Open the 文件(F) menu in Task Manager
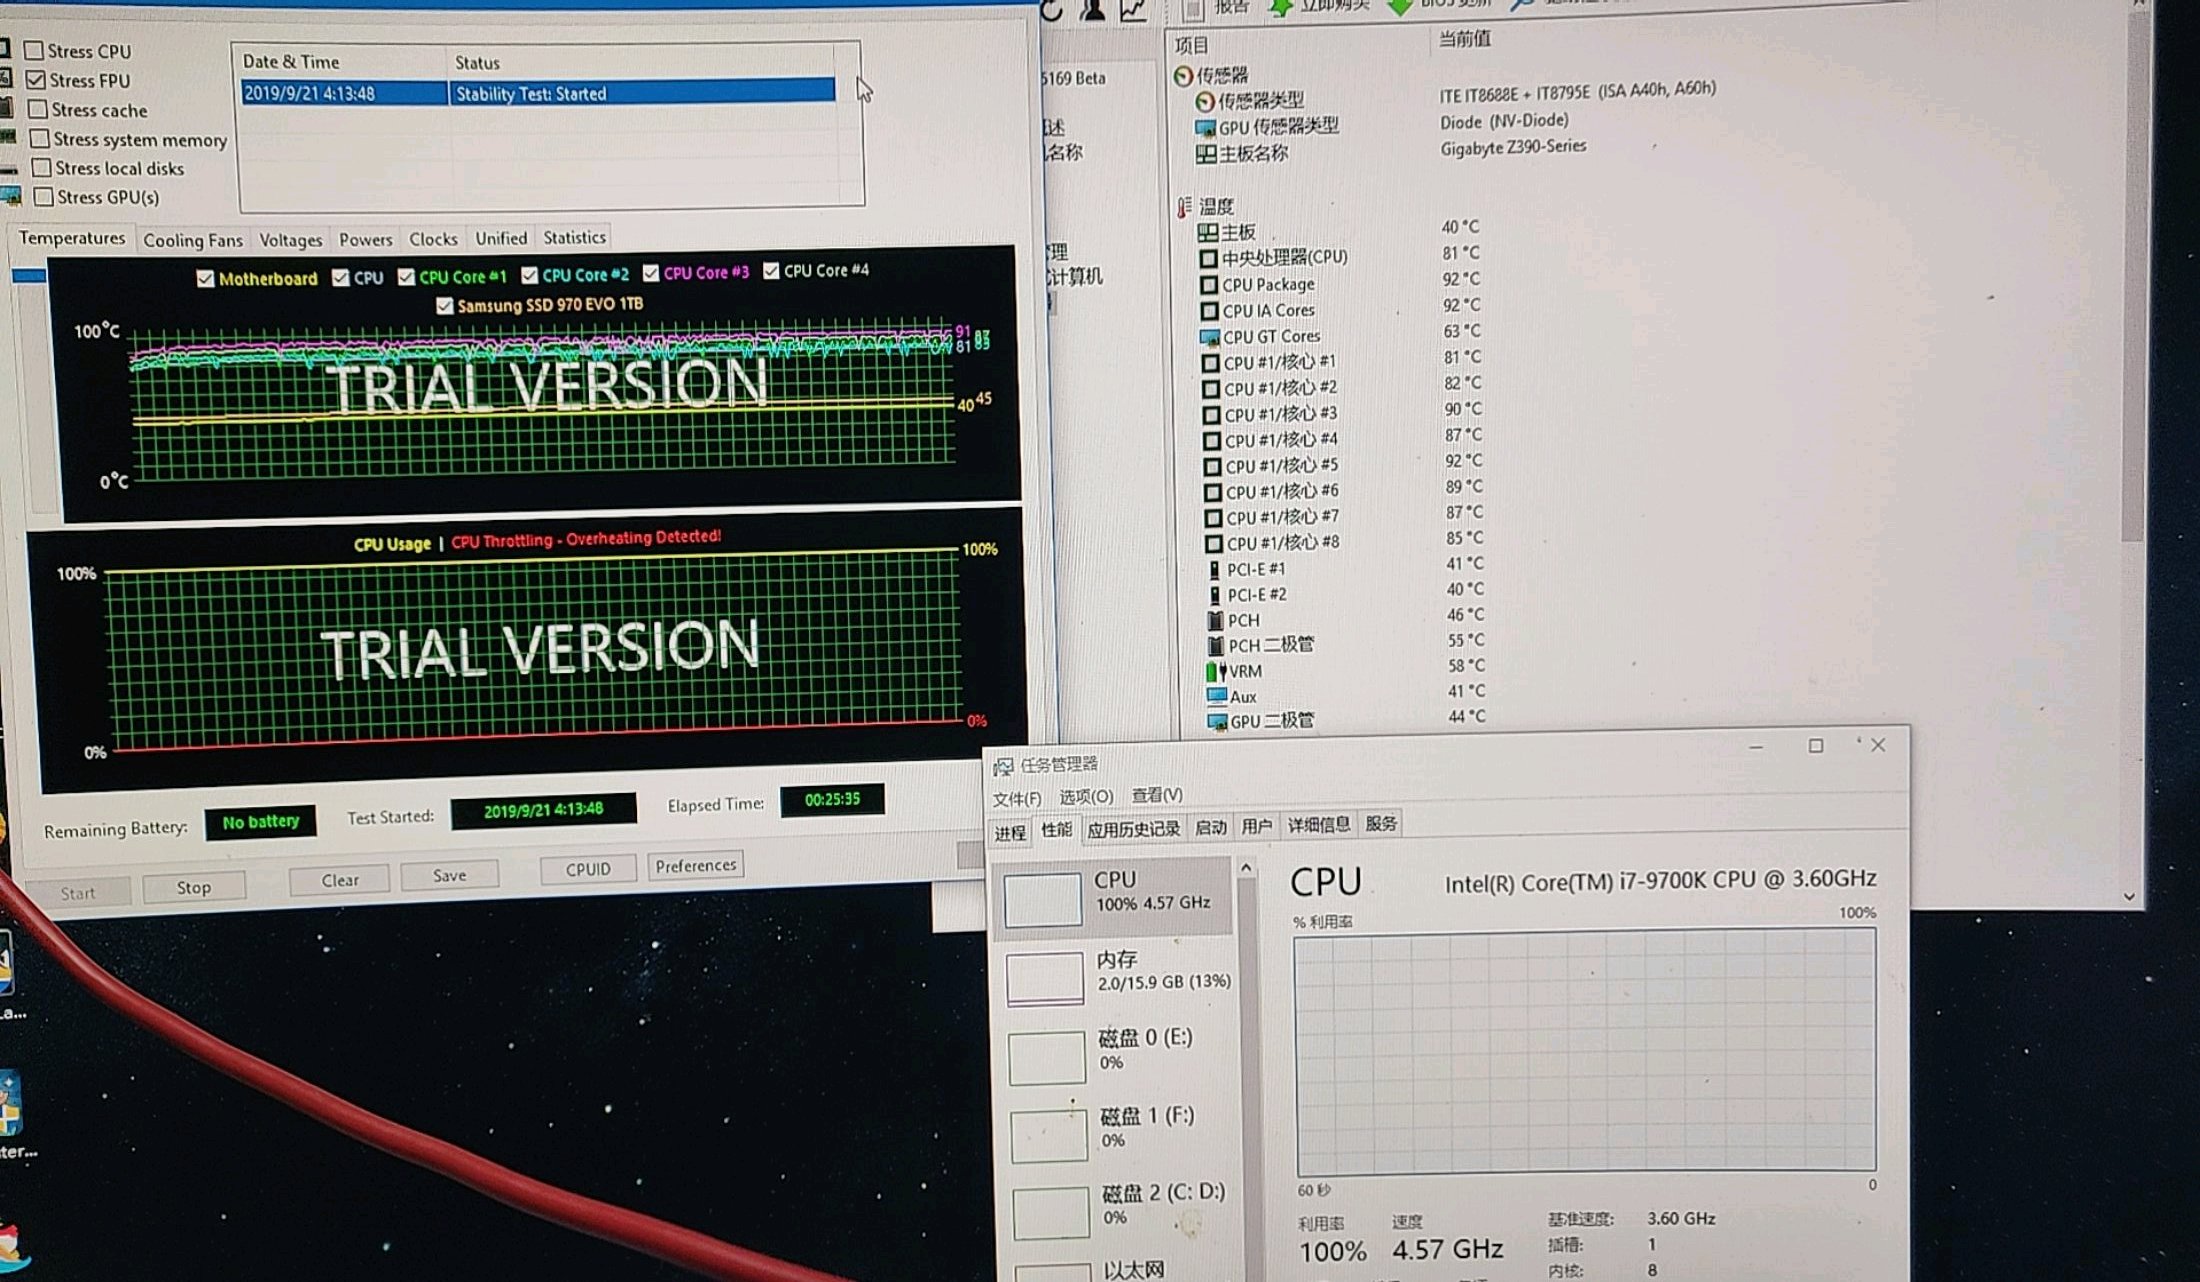 click(x=1016, y=798)
